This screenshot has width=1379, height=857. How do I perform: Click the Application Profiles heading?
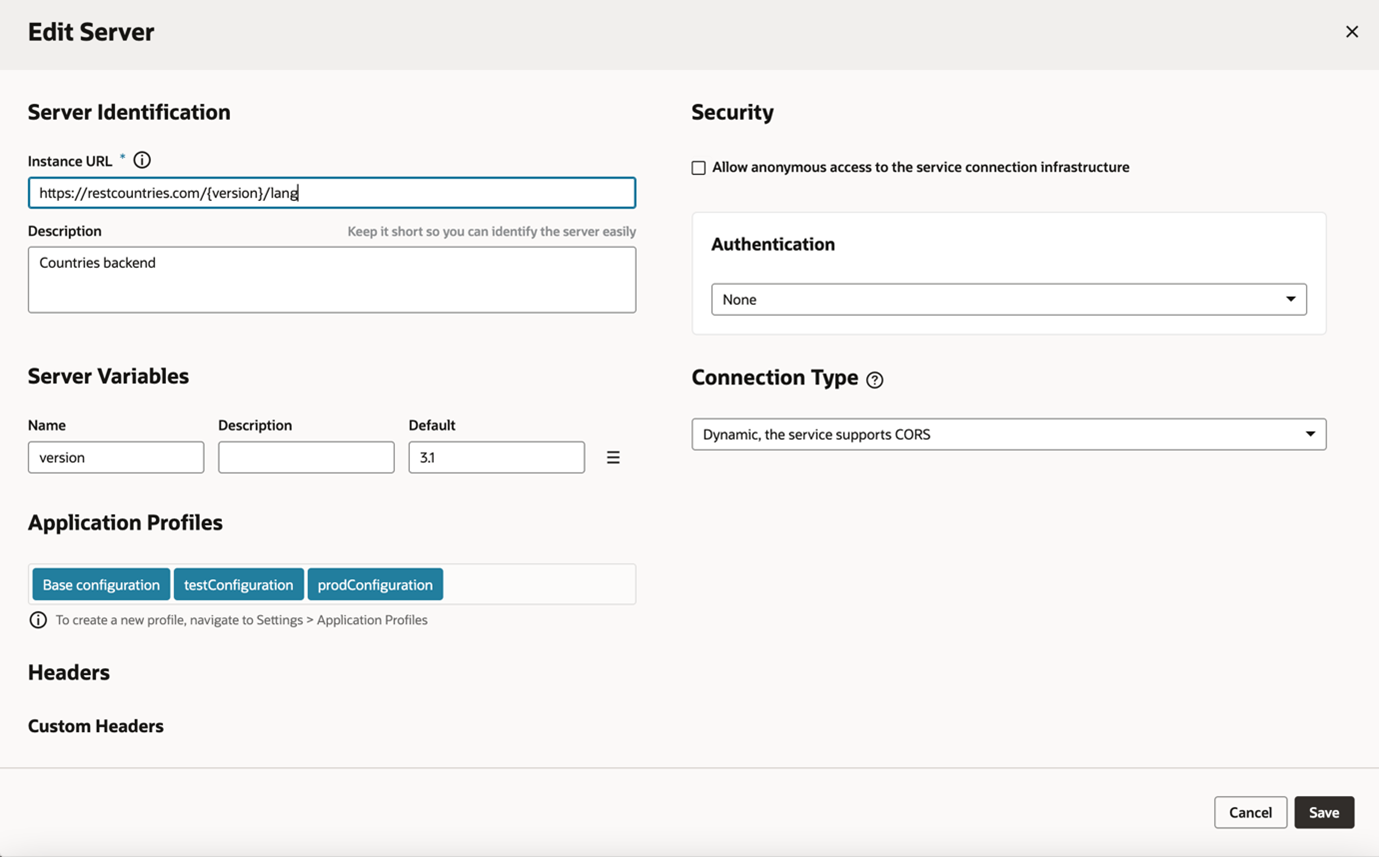click(125, 523)
